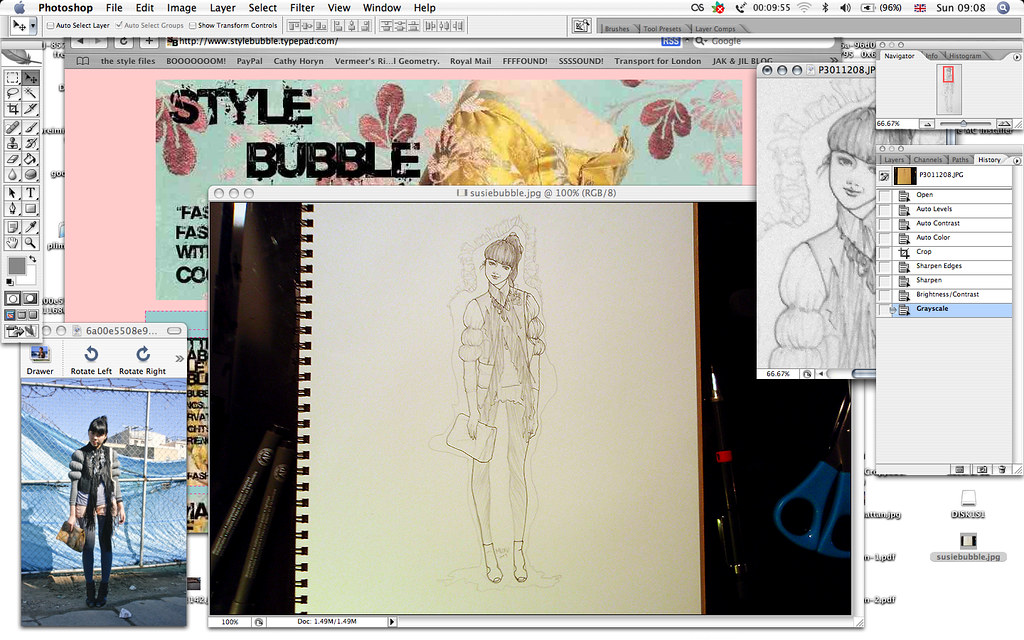The width and height of the screenshot is (1024, 640).
Task: Set history brush source at Sharpen state
Action: point(884,281)
